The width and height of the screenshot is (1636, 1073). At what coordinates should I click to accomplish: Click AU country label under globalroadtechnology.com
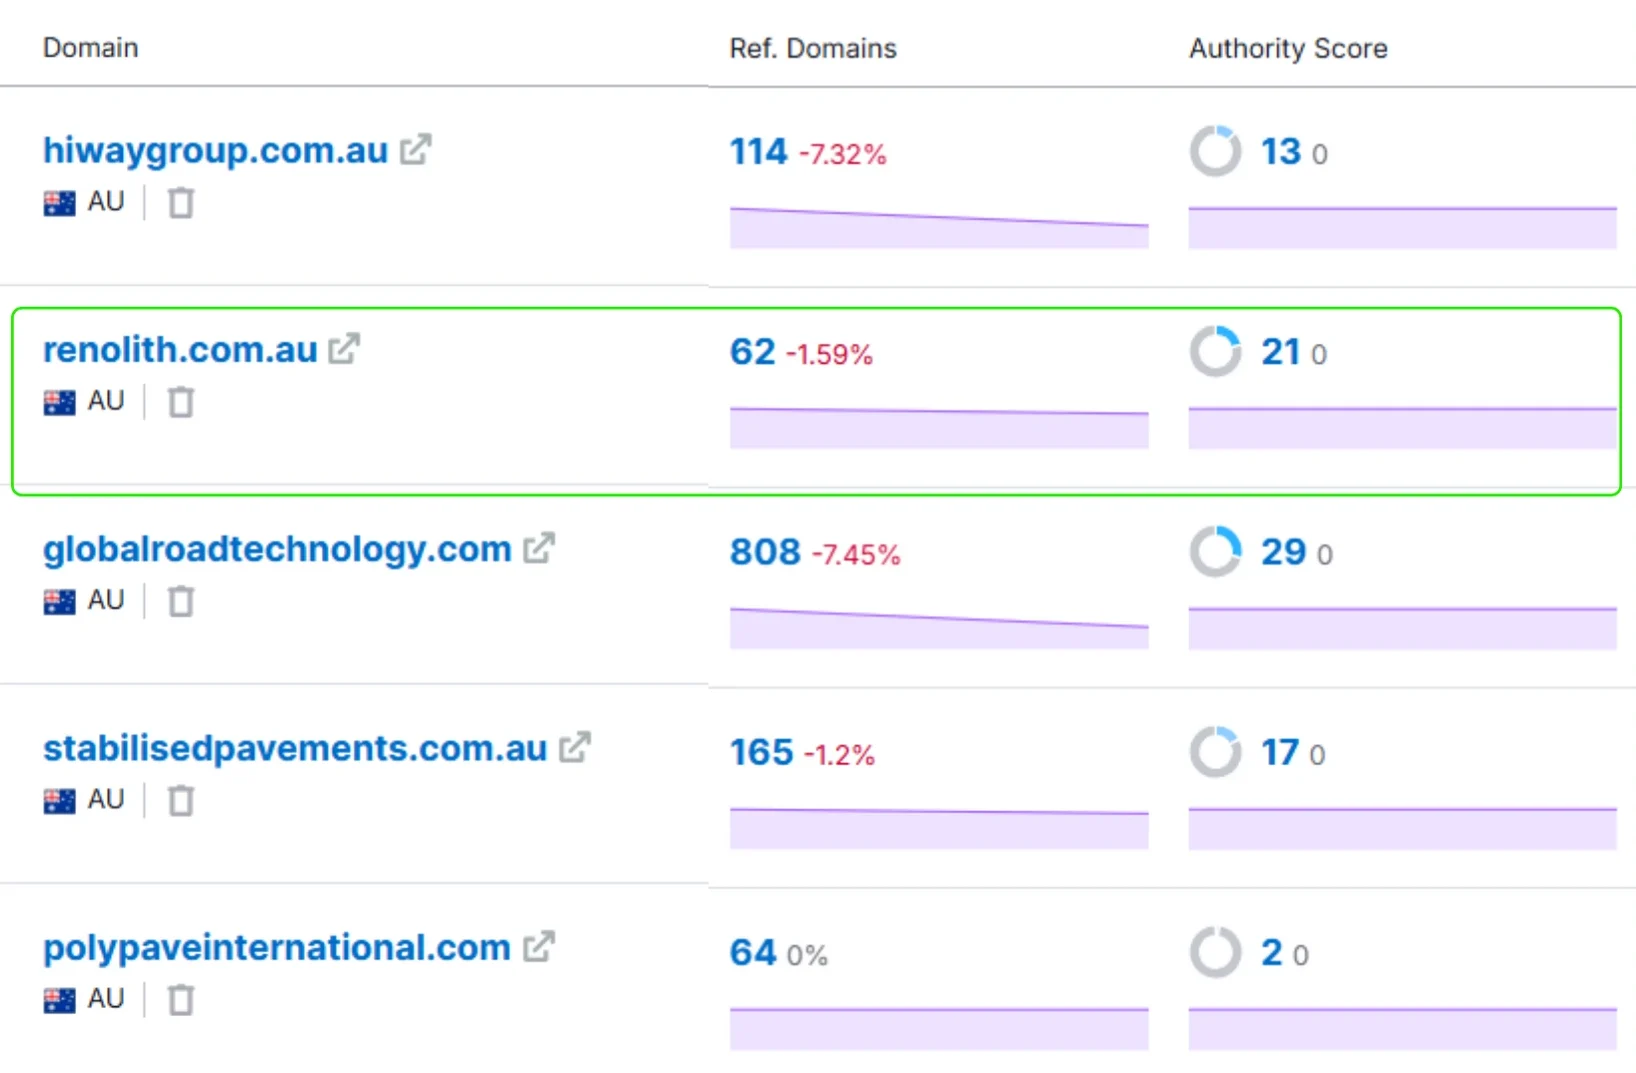(106, 600)
